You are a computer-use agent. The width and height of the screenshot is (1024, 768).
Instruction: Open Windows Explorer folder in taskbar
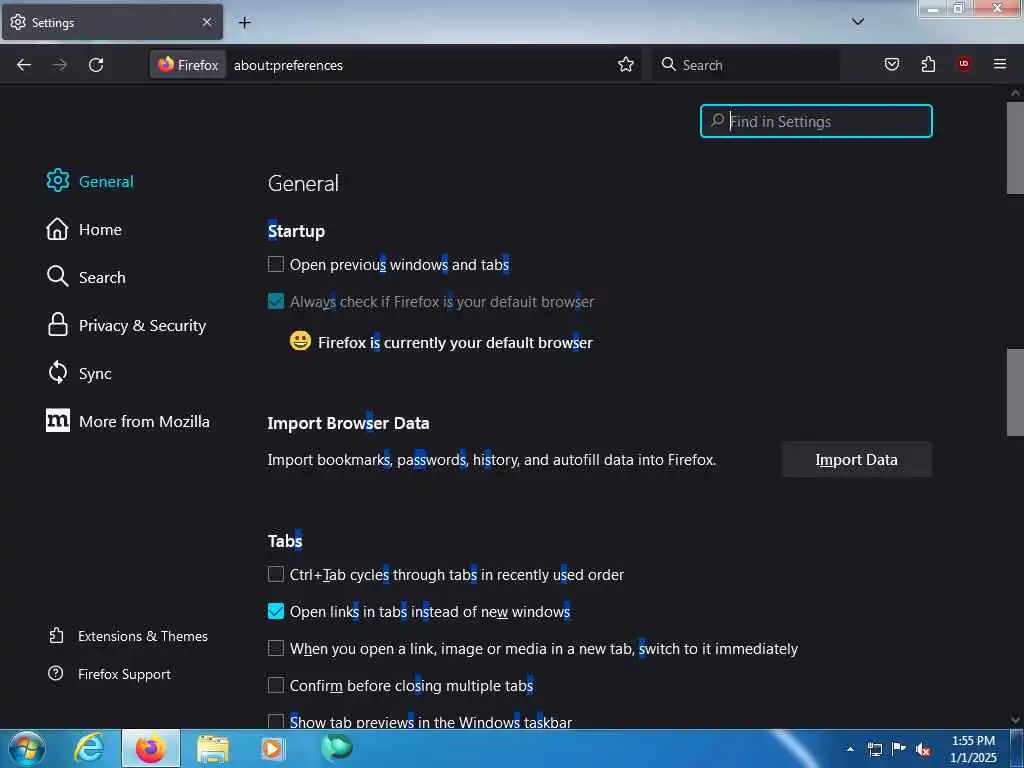click(213, 749)
